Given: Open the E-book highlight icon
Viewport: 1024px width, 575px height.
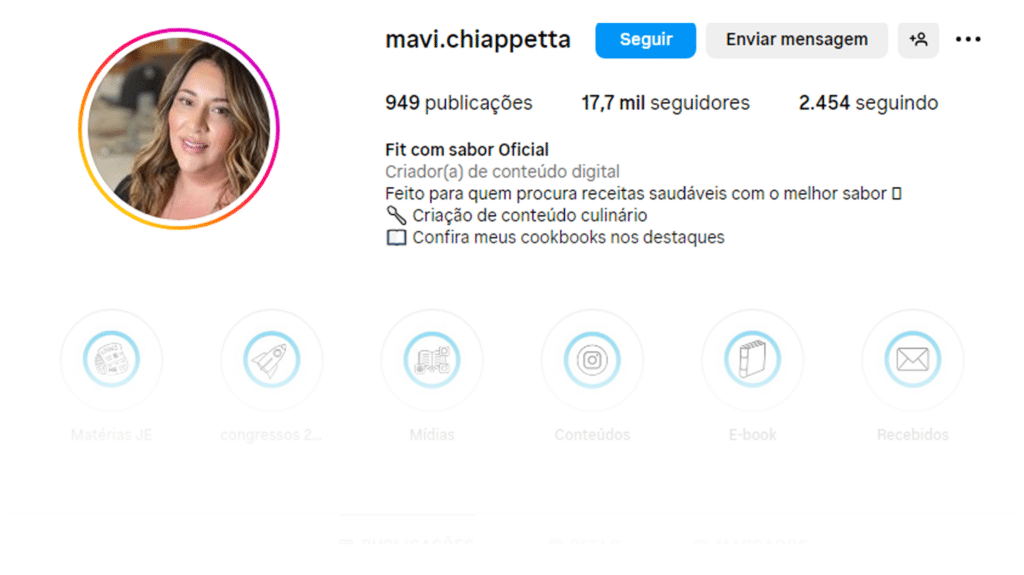Looking at the screenshot, I should 752,360.
